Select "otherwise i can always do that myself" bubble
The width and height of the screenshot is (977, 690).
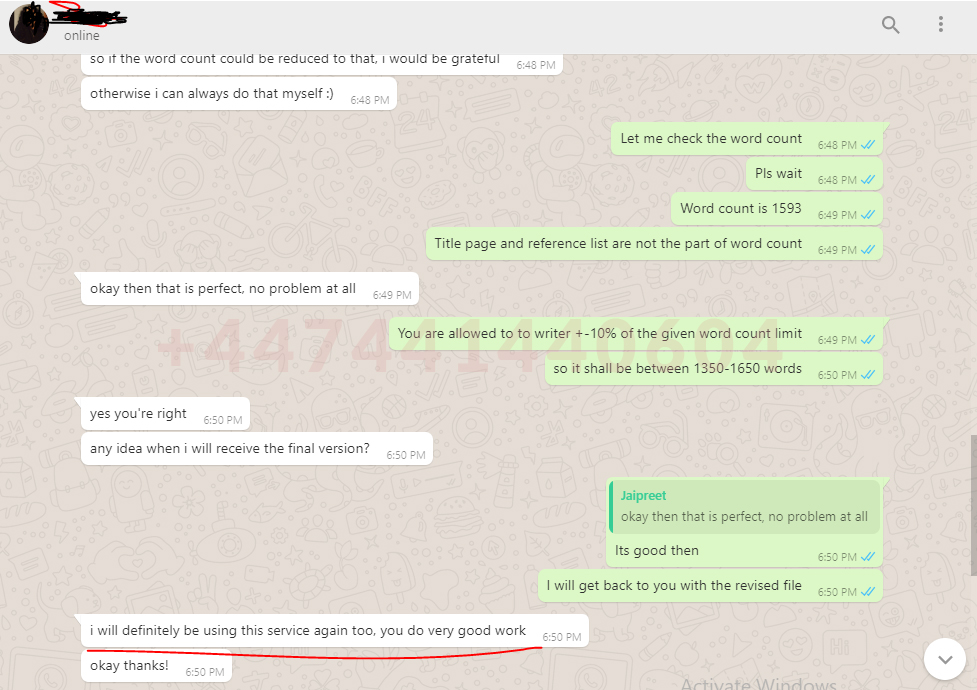pos(239,93)
